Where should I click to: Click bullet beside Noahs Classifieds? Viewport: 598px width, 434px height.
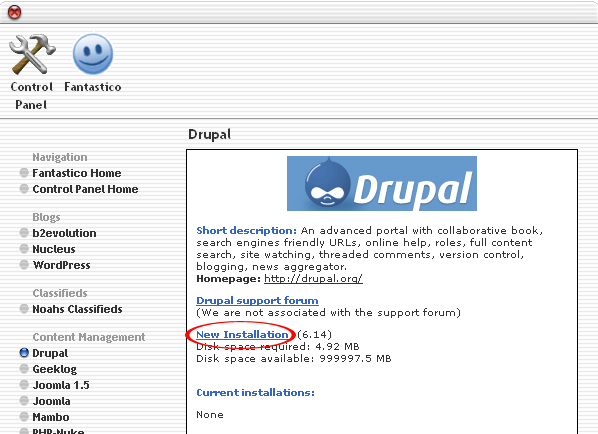(x=24, y=309)
